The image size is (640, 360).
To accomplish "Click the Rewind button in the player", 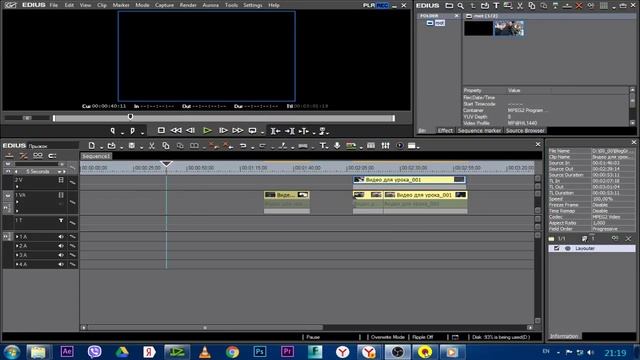I will pyautogui.click(x=176, y=131).
